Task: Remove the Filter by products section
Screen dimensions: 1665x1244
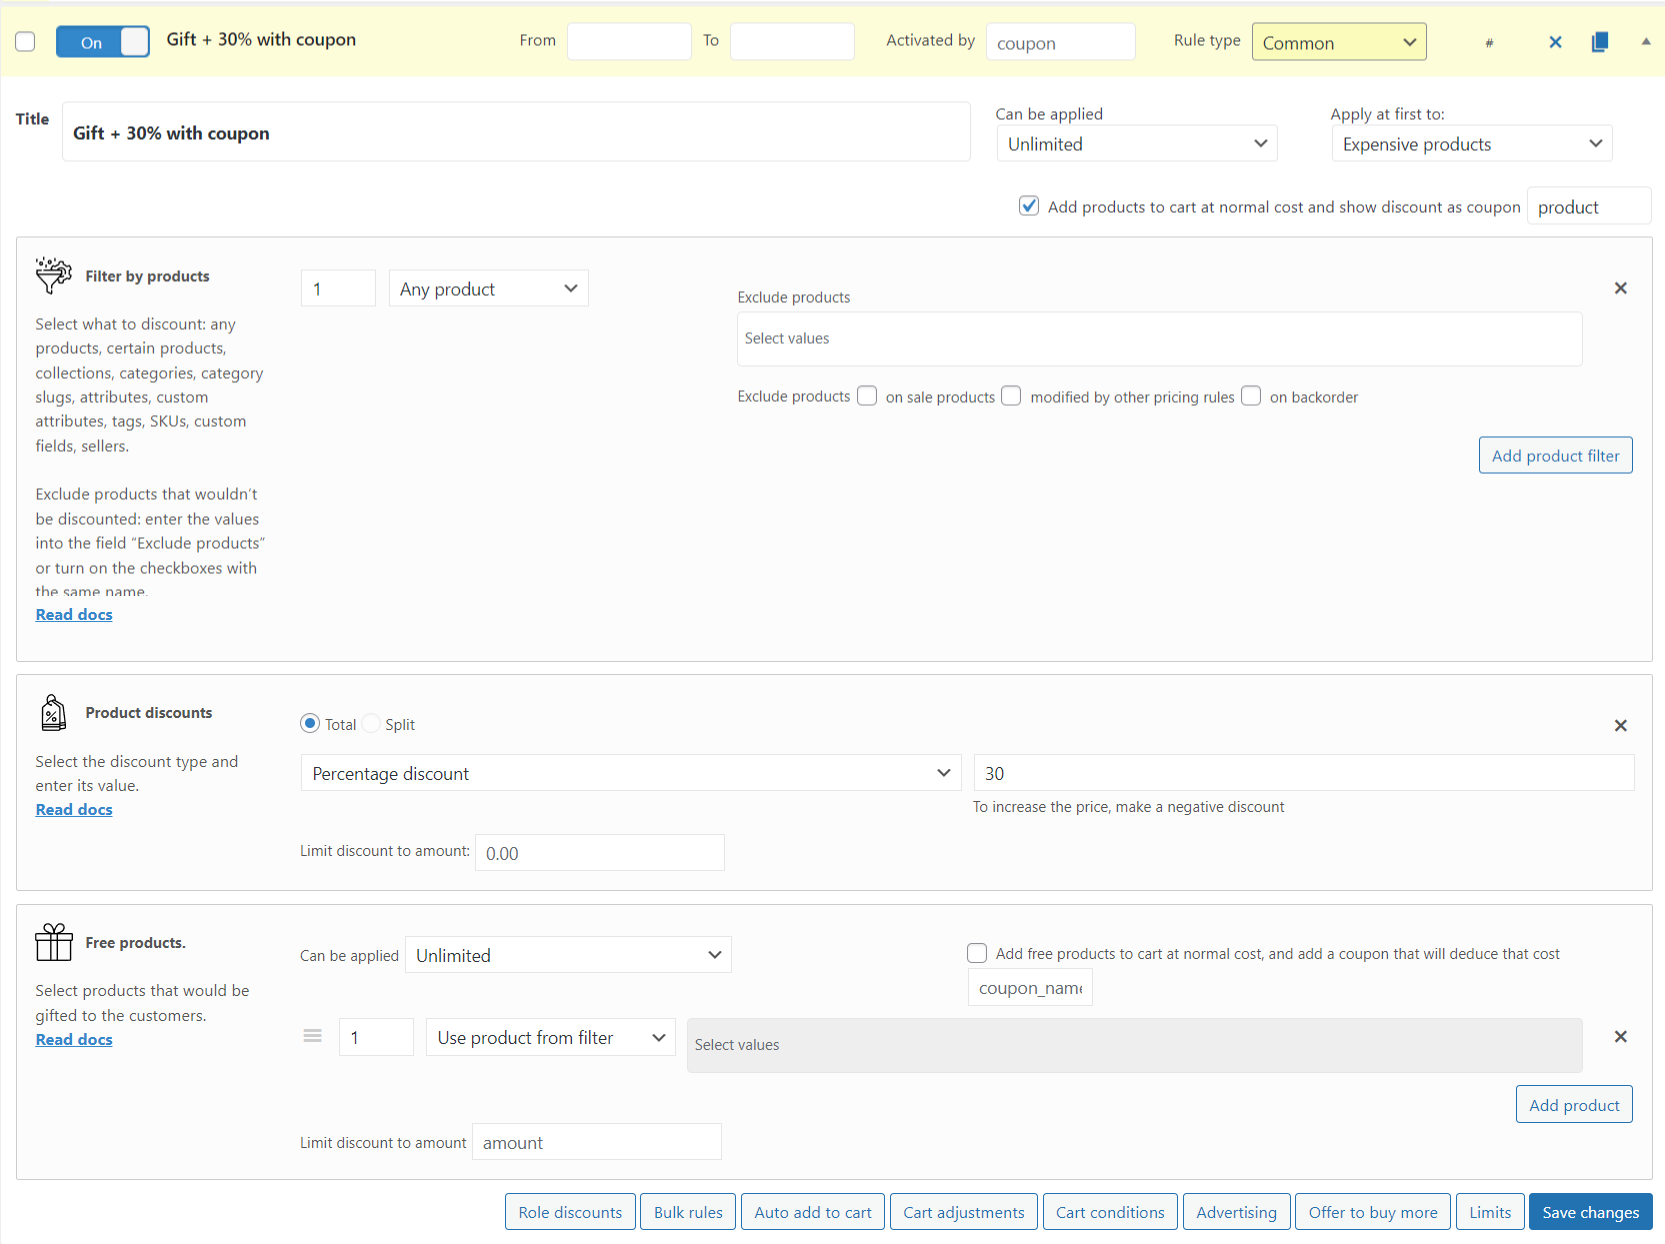Action: click(1621, 288)
